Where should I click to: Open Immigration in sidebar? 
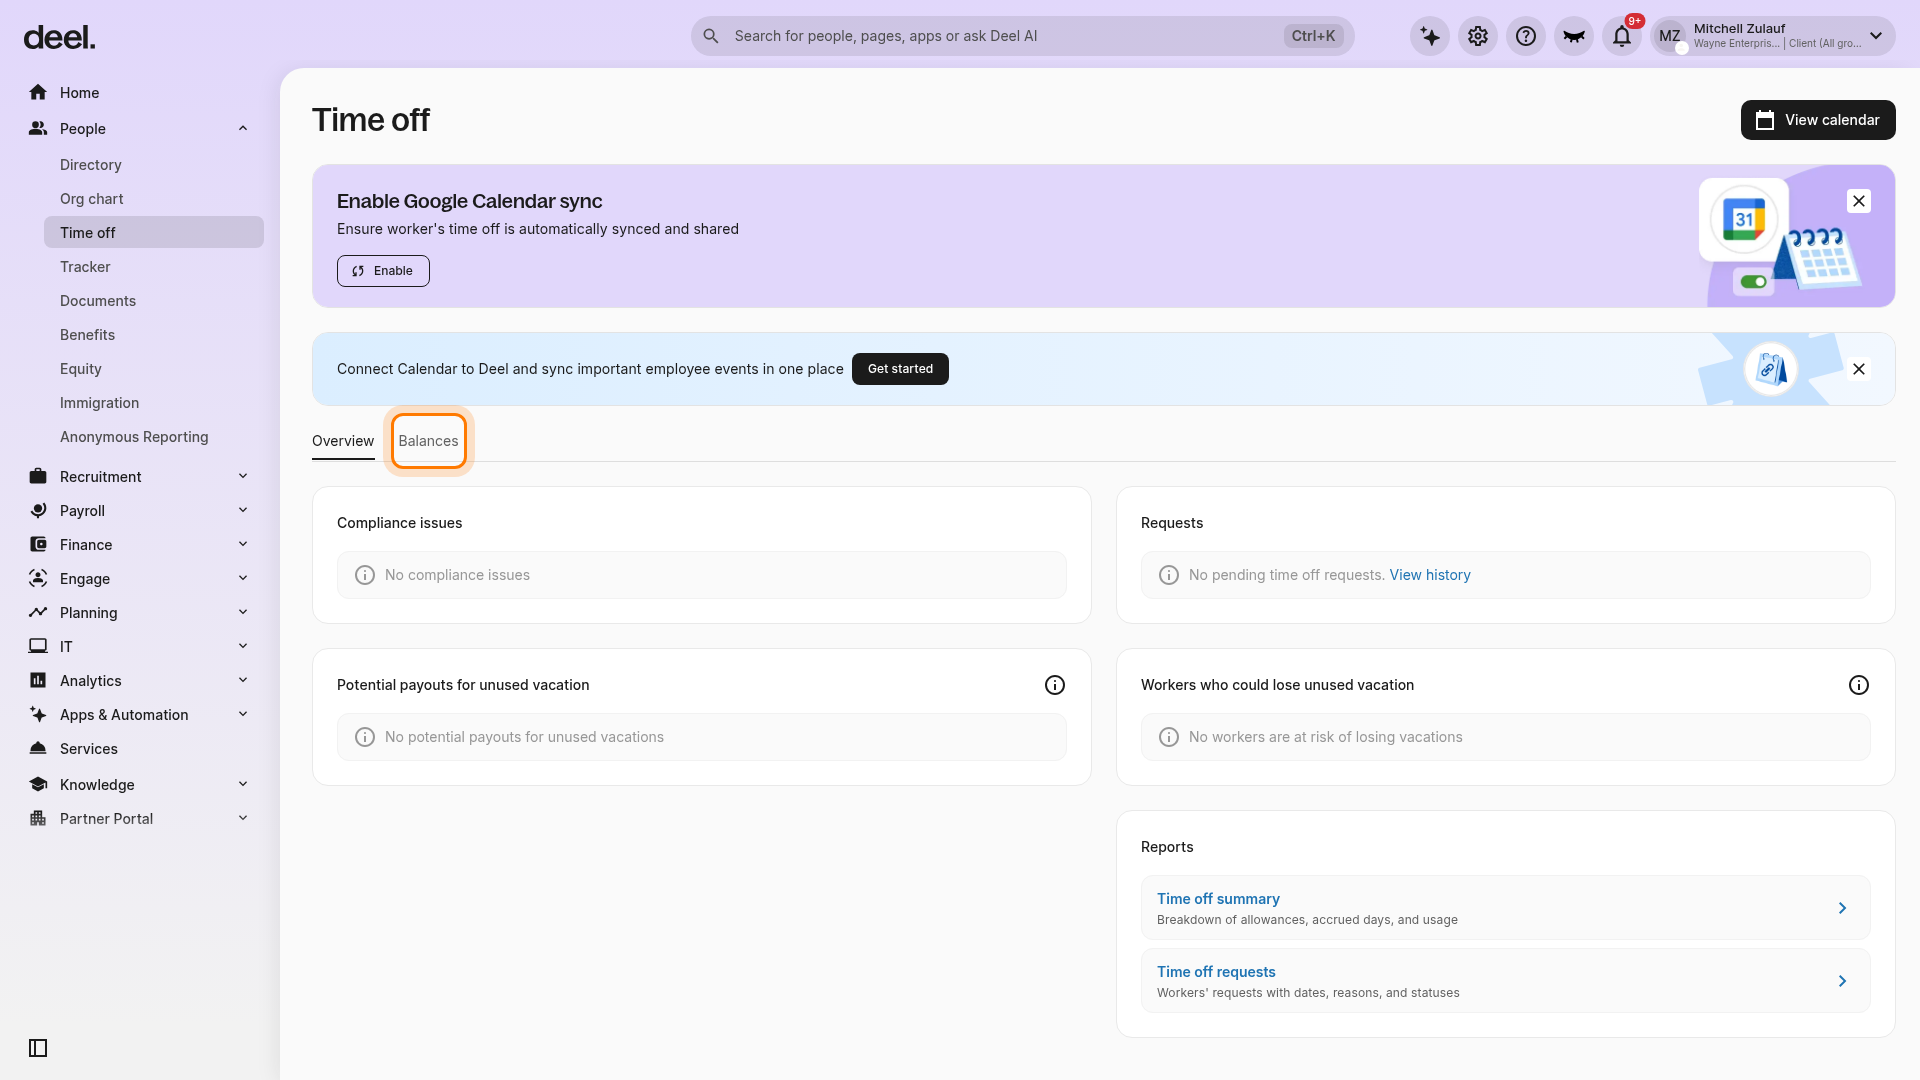[x=99, y=403]
